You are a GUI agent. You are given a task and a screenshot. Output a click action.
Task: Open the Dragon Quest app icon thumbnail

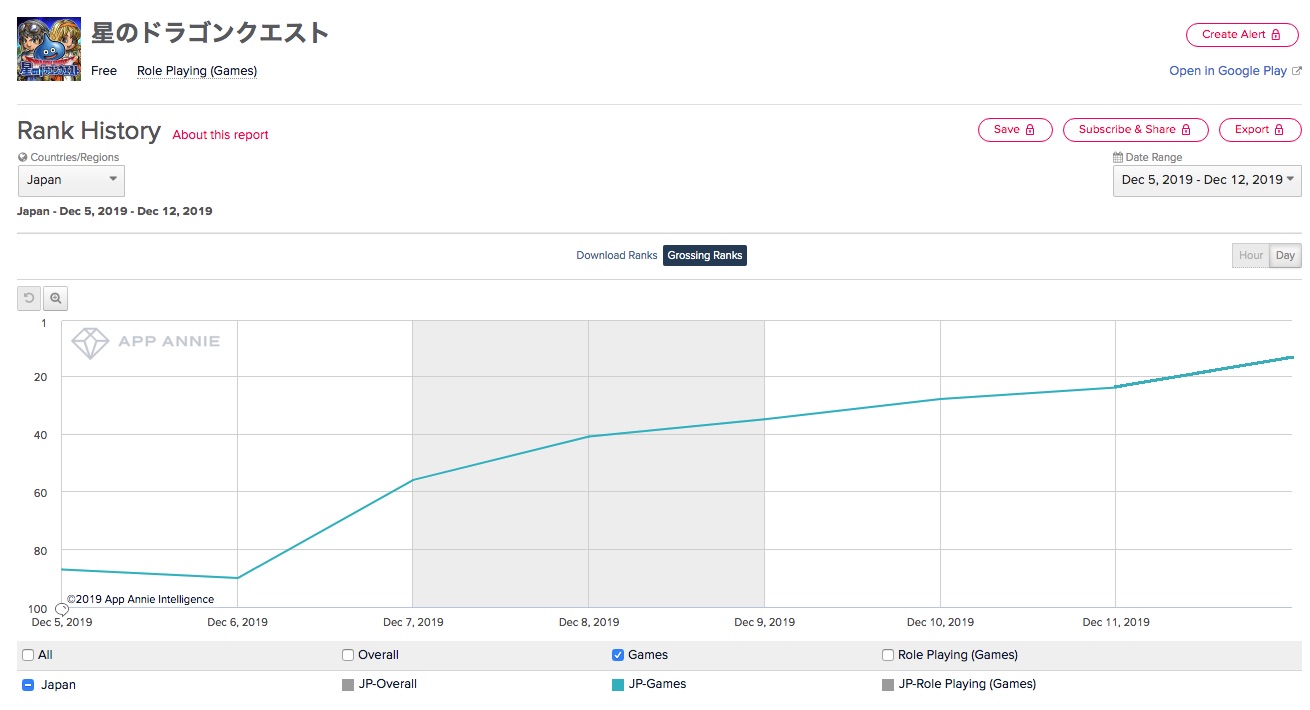coord(49,49)
